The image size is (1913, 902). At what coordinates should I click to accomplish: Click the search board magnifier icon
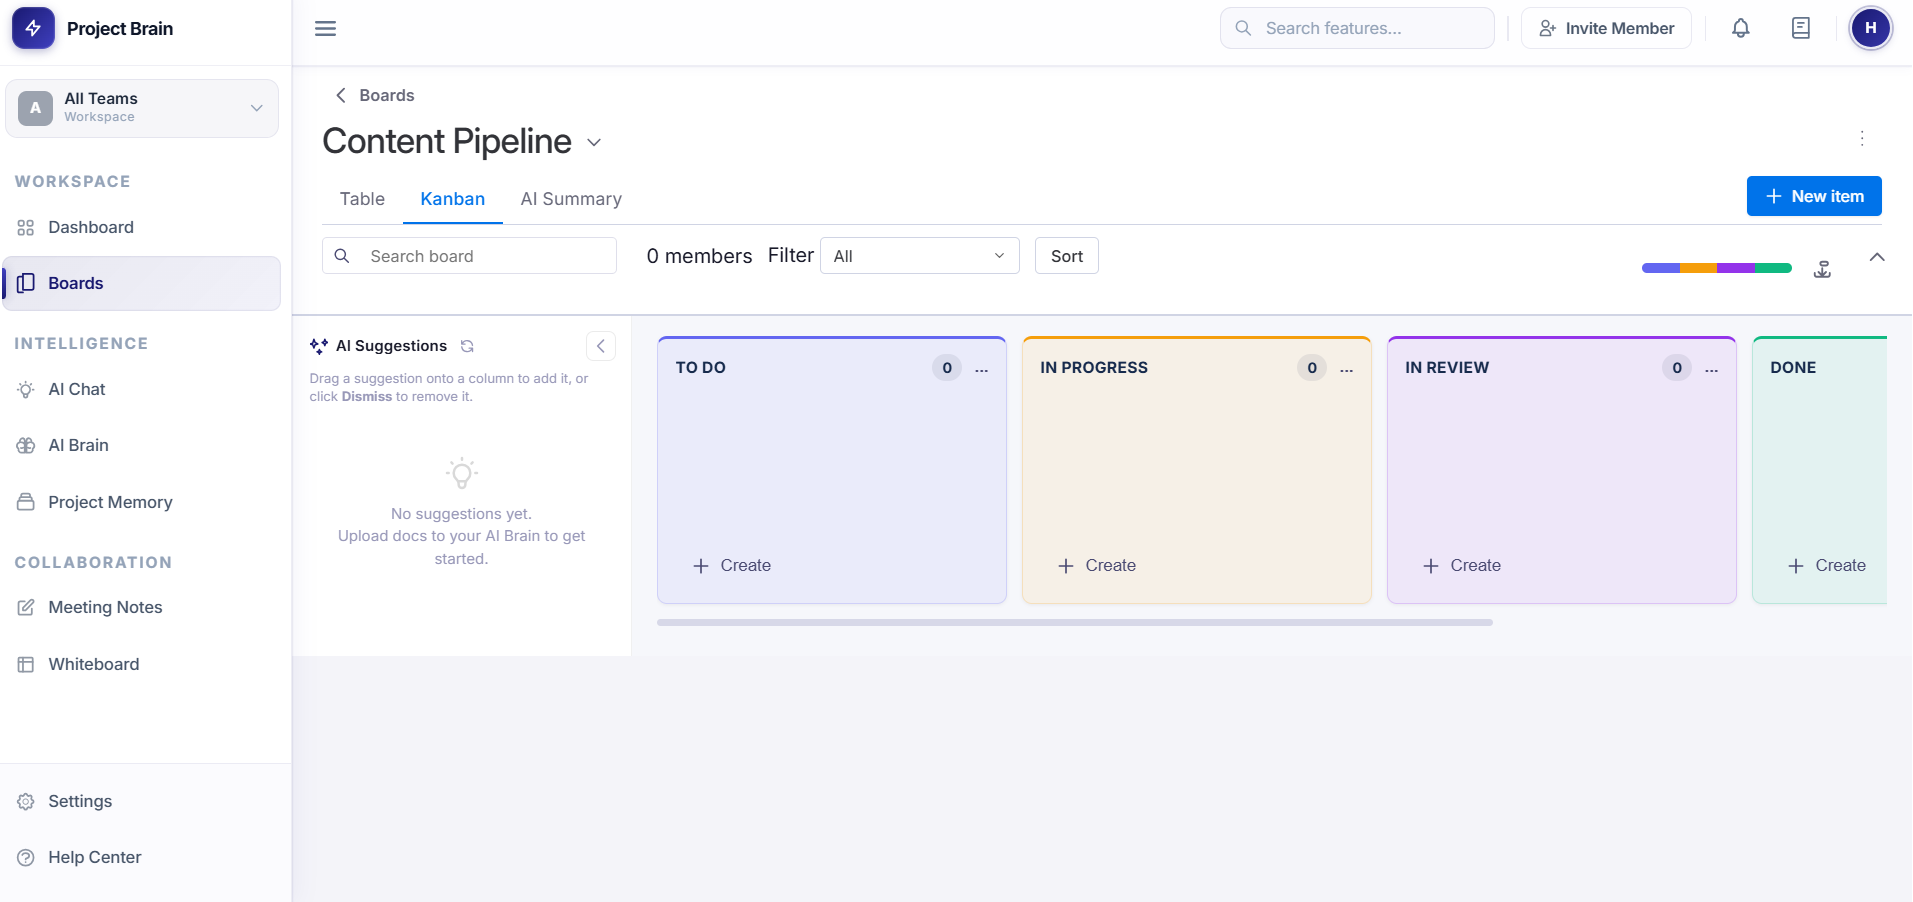point(342,256)
